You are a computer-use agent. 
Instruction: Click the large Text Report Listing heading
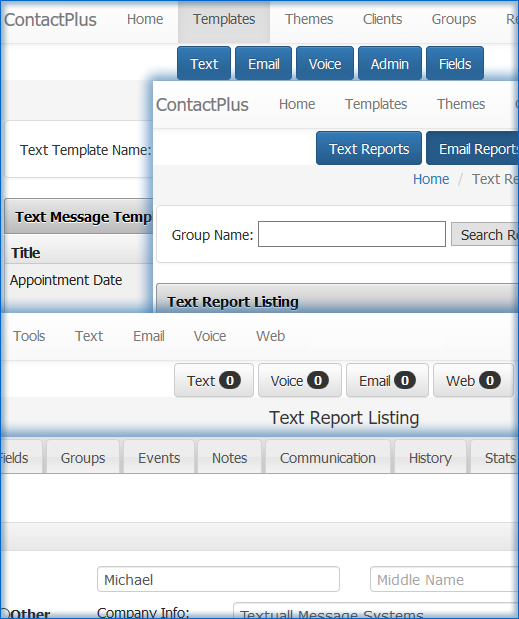coord(344,418)
